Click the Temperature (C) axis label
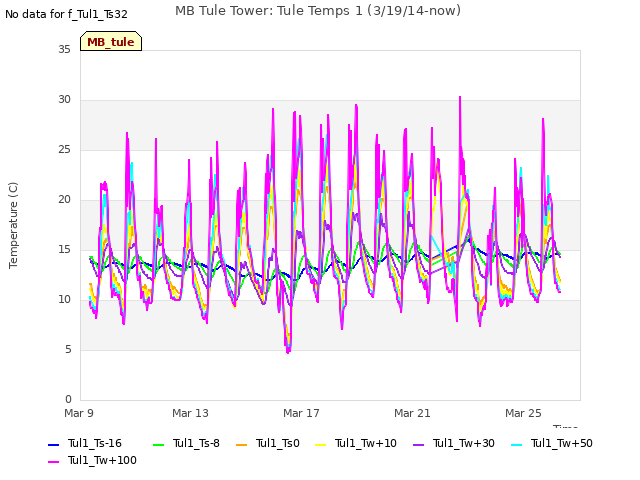This screenshot has width=640, height=480. tap(13, 225)
